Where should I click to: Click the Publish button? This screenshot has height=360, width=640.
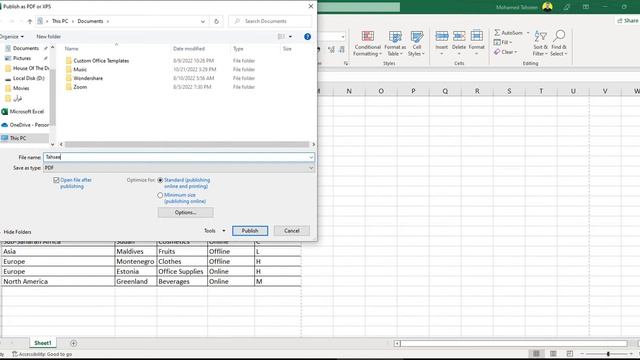[250, 231]
